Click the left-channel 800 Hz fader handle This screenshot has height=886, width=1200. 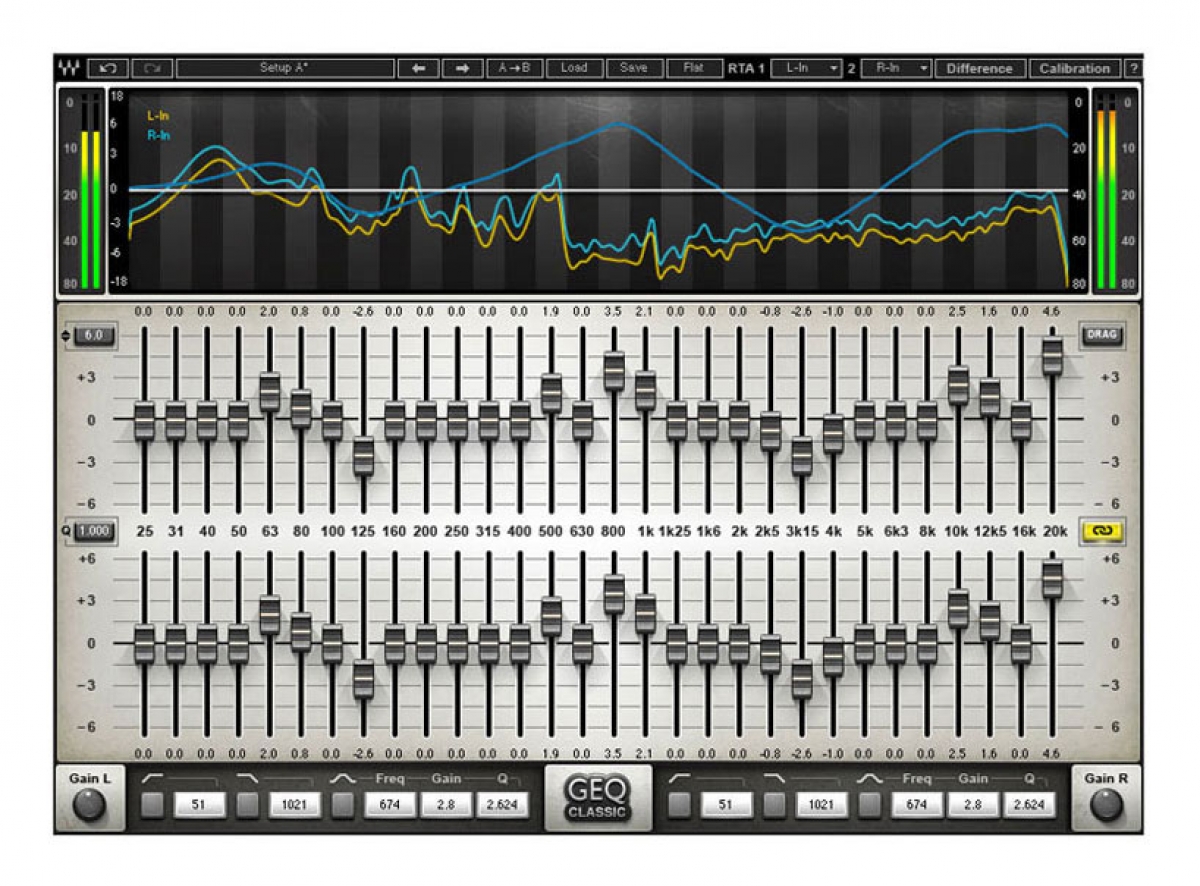tap(614, 371)
